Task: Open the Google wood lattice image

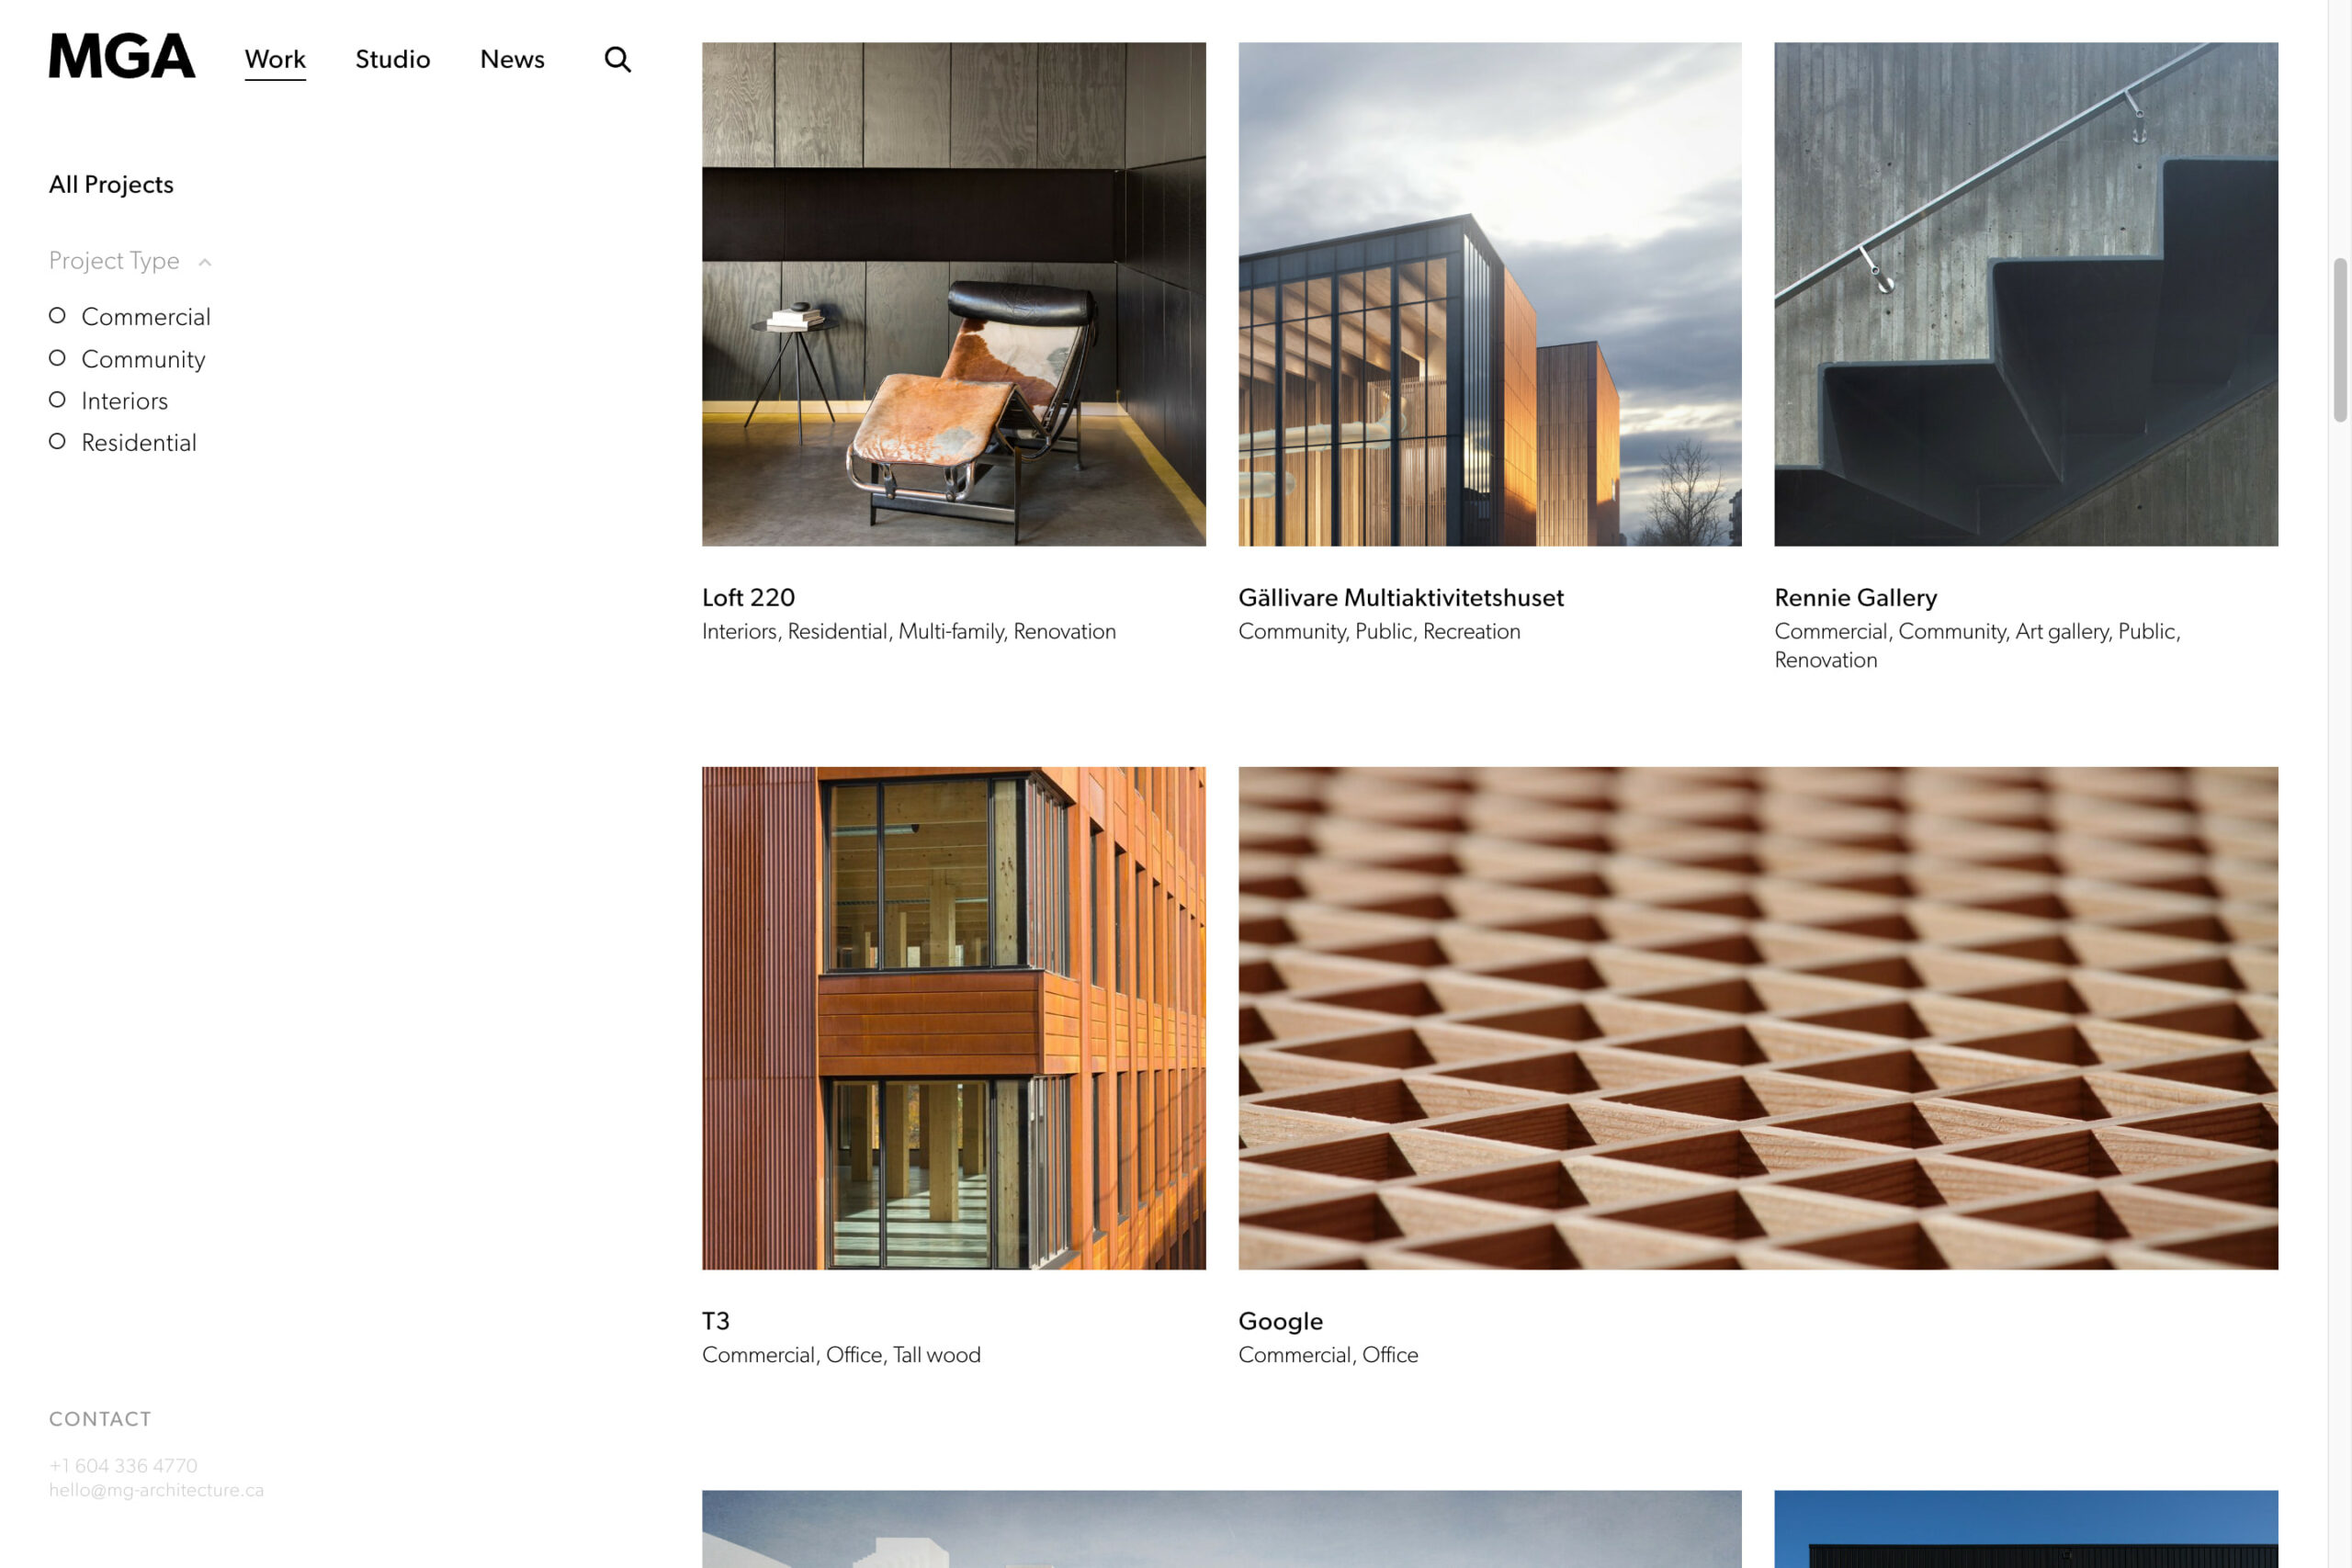Action: tap(1757, 1018)
